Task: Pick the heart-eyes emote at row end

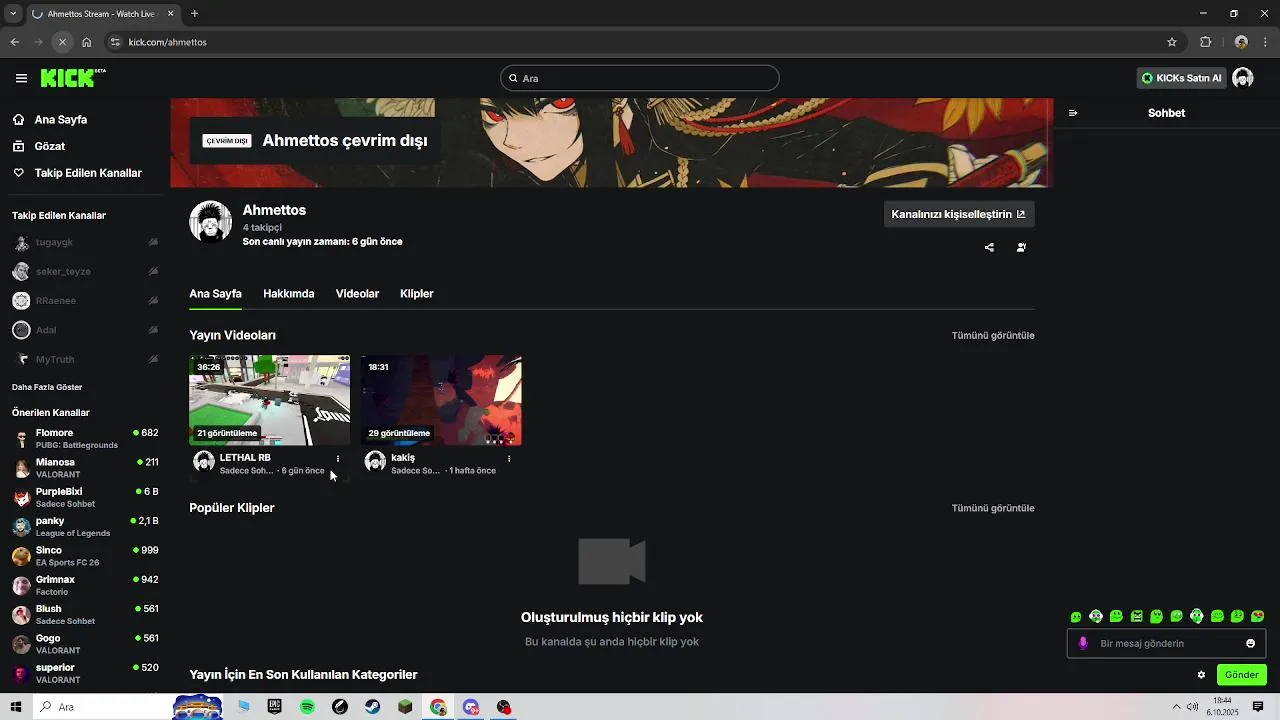Action: [x=1258, y=616]
